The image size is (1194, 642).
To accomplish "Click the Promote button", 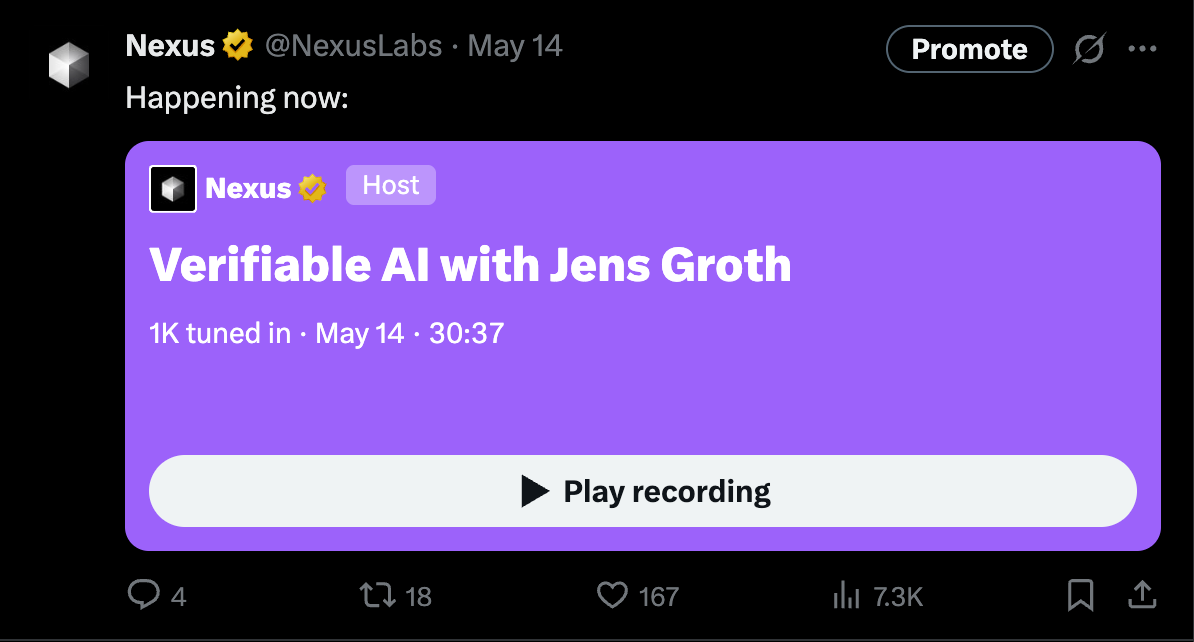I will [969, 49].
